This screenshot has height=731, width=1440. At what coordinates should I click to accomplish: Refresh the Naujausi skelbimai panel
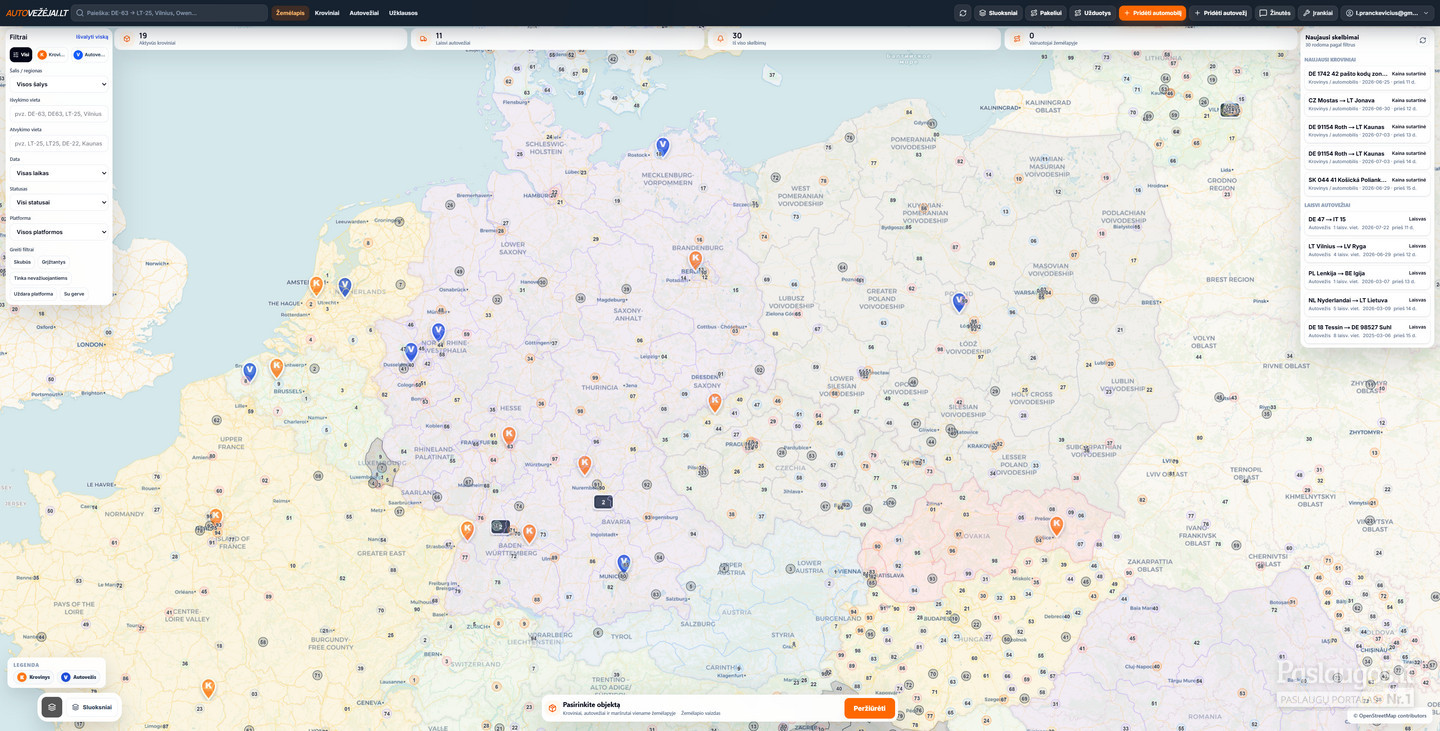[1422, 40]
